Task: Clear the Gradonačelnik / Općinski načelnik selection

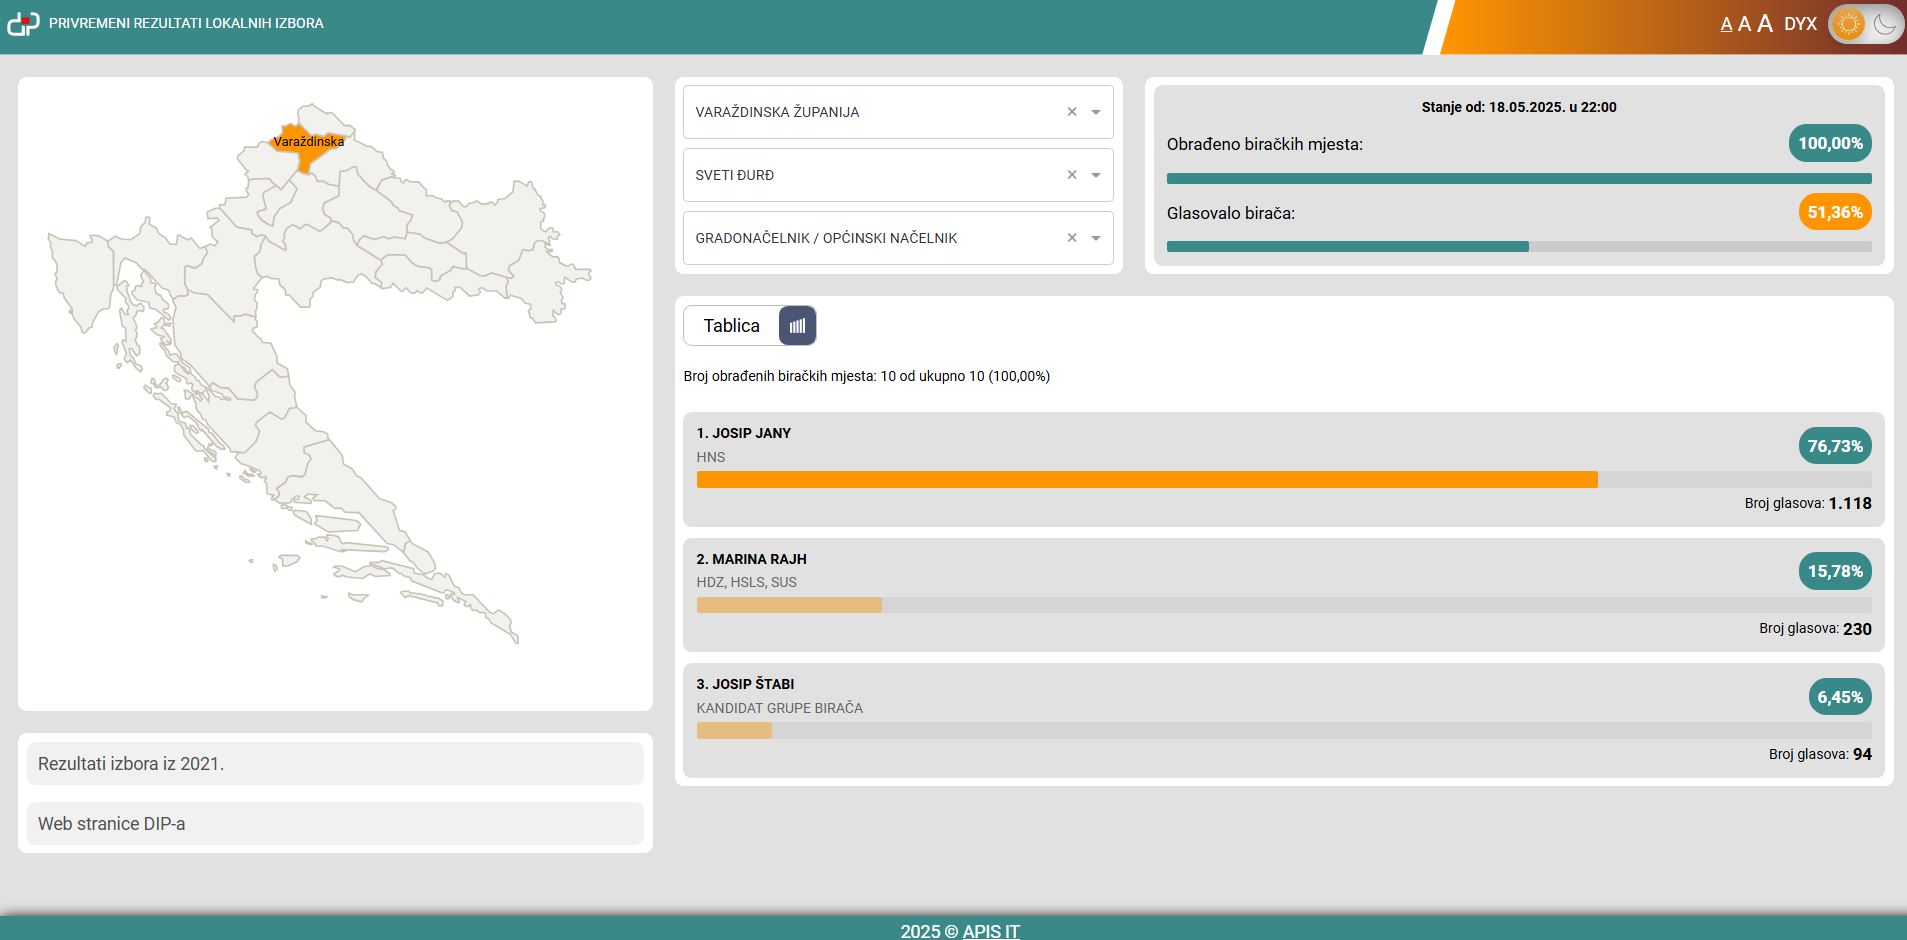Action: [x=1072, y=238]
